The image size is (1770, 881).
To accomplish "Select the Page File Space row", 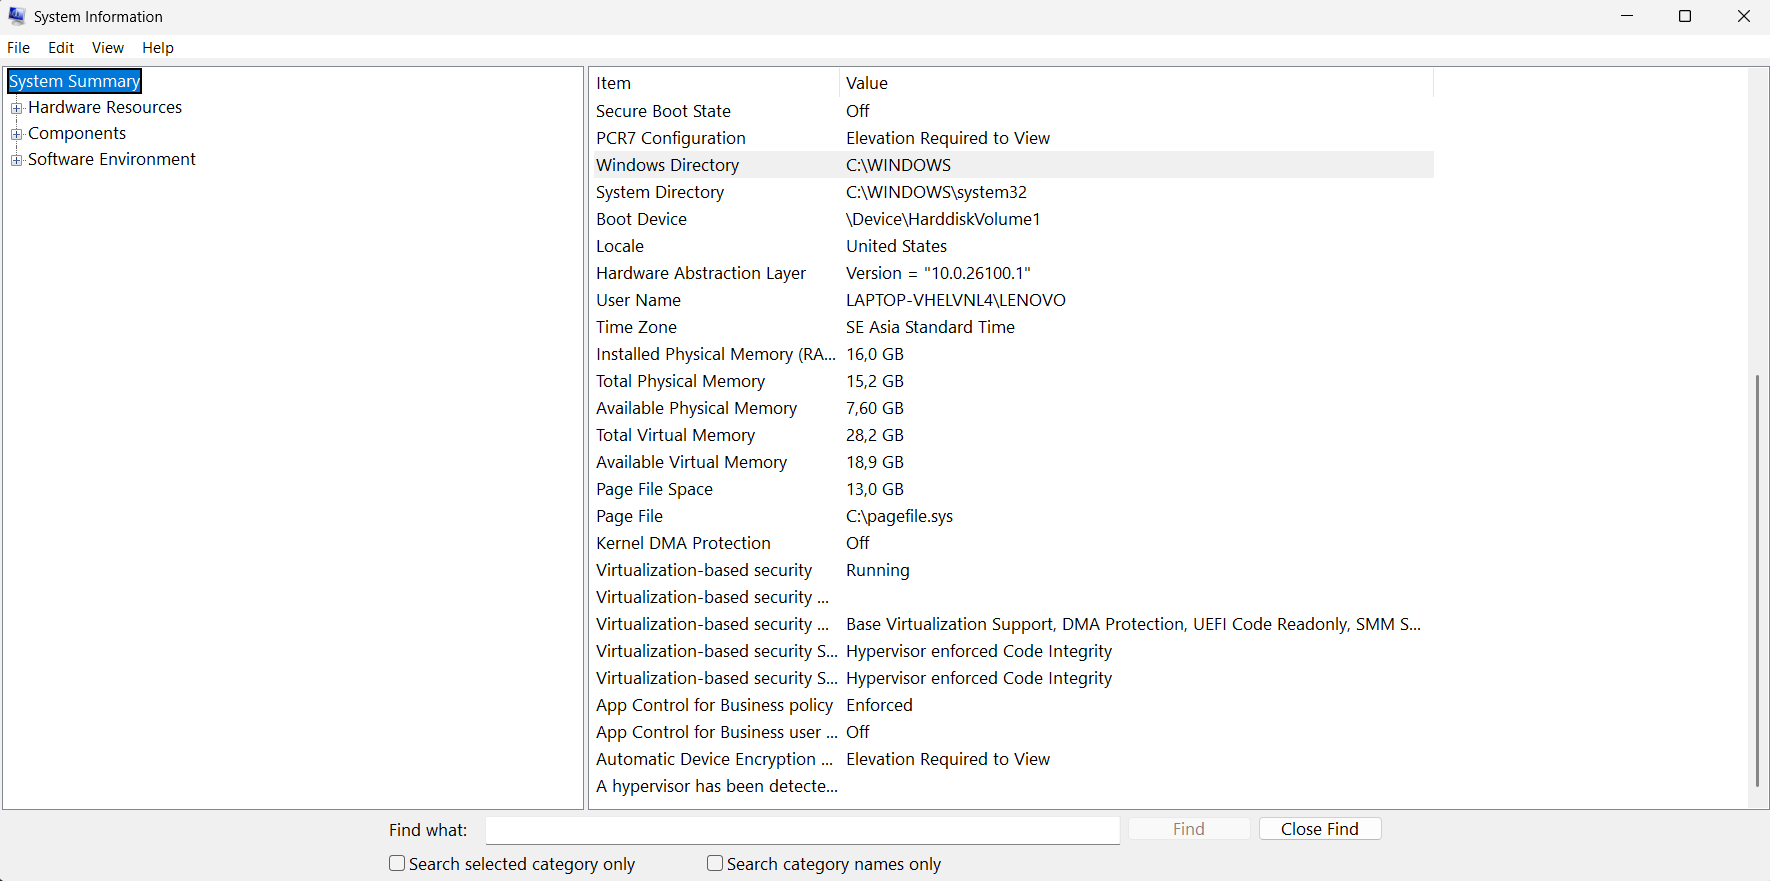I will pos(1012,489).
